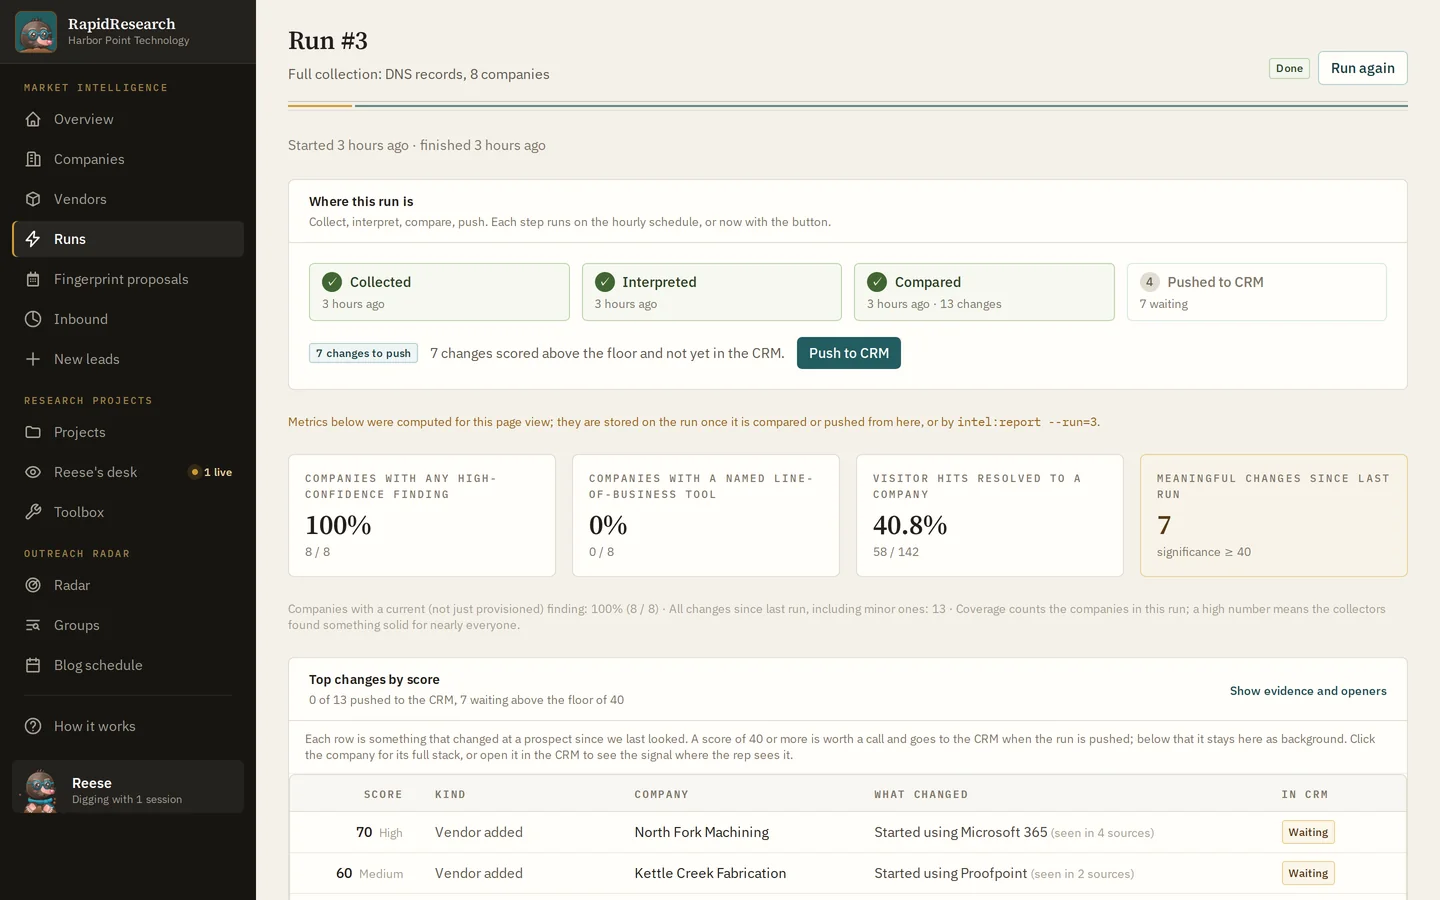Select the Compared step card label
The height and width of the screenshot is (900, 1440).
pos(928,282)
